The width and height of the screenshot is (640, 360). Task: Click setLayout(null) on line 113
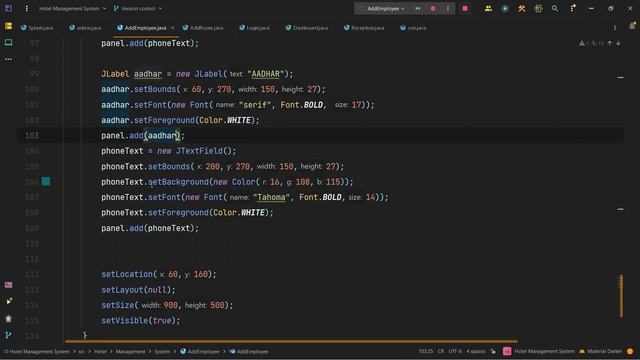point(138,290)
